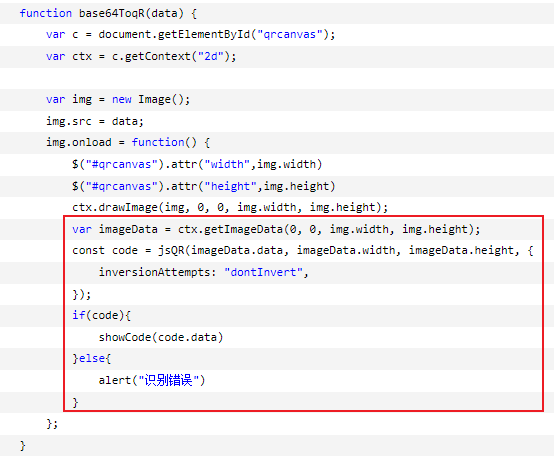Click the function name base64ToqR
The image size is (554, 458).
pos(112,13)
